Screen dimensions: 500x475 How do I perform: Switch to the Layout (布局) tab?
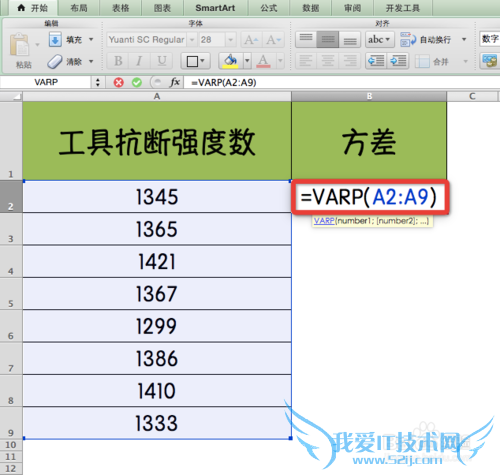(x=79, y=8)
